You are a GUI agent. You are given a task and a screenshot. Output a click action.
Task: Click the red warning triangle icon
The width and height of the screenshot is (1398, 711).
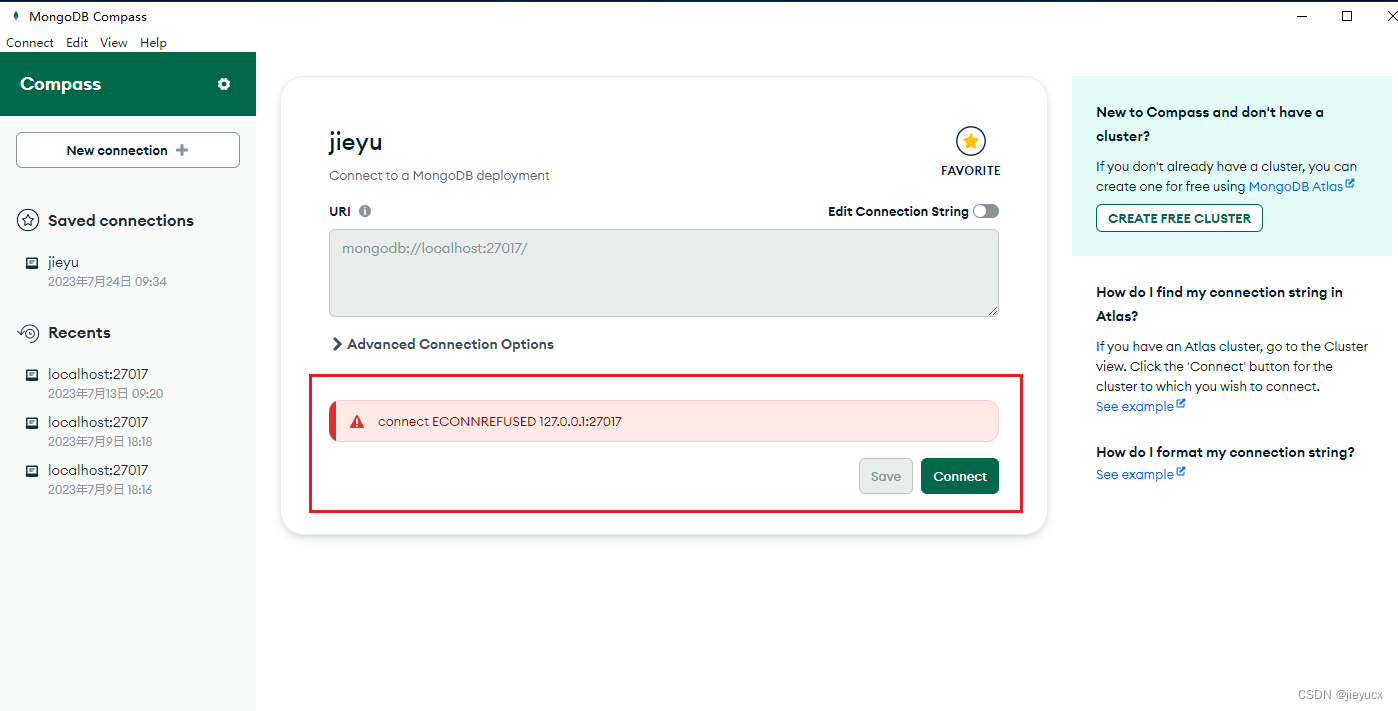(357, 422)
